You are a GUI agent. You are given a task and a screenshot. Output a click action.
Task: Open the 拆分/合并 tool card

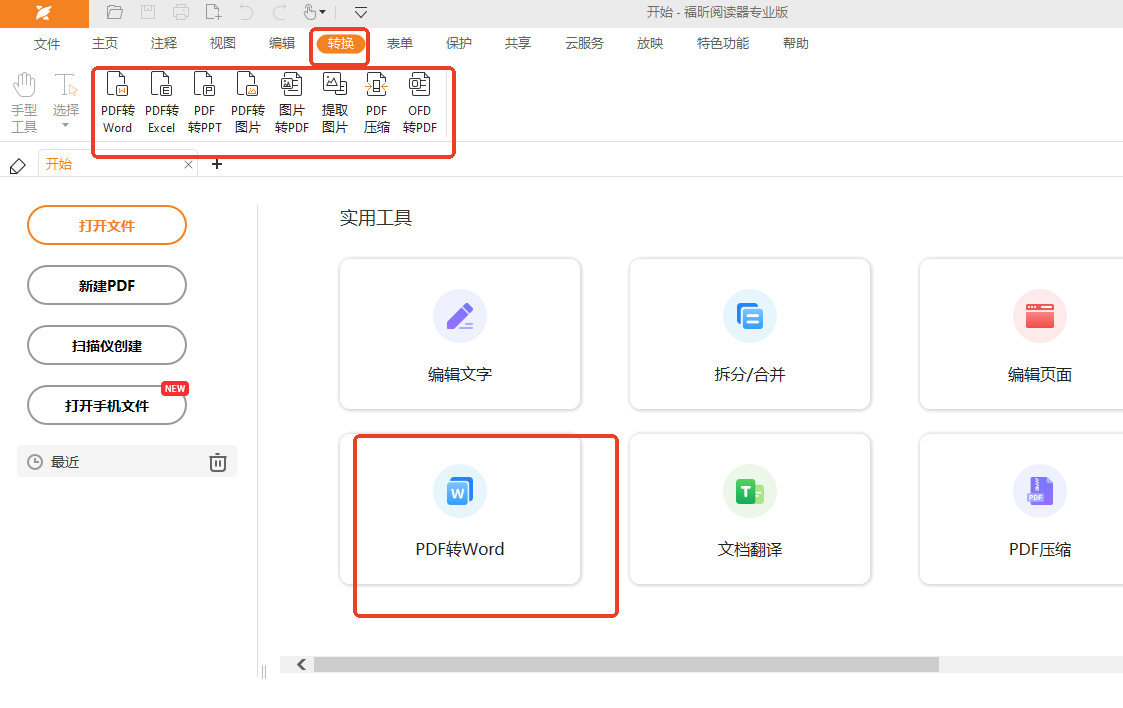pos(750,334)
